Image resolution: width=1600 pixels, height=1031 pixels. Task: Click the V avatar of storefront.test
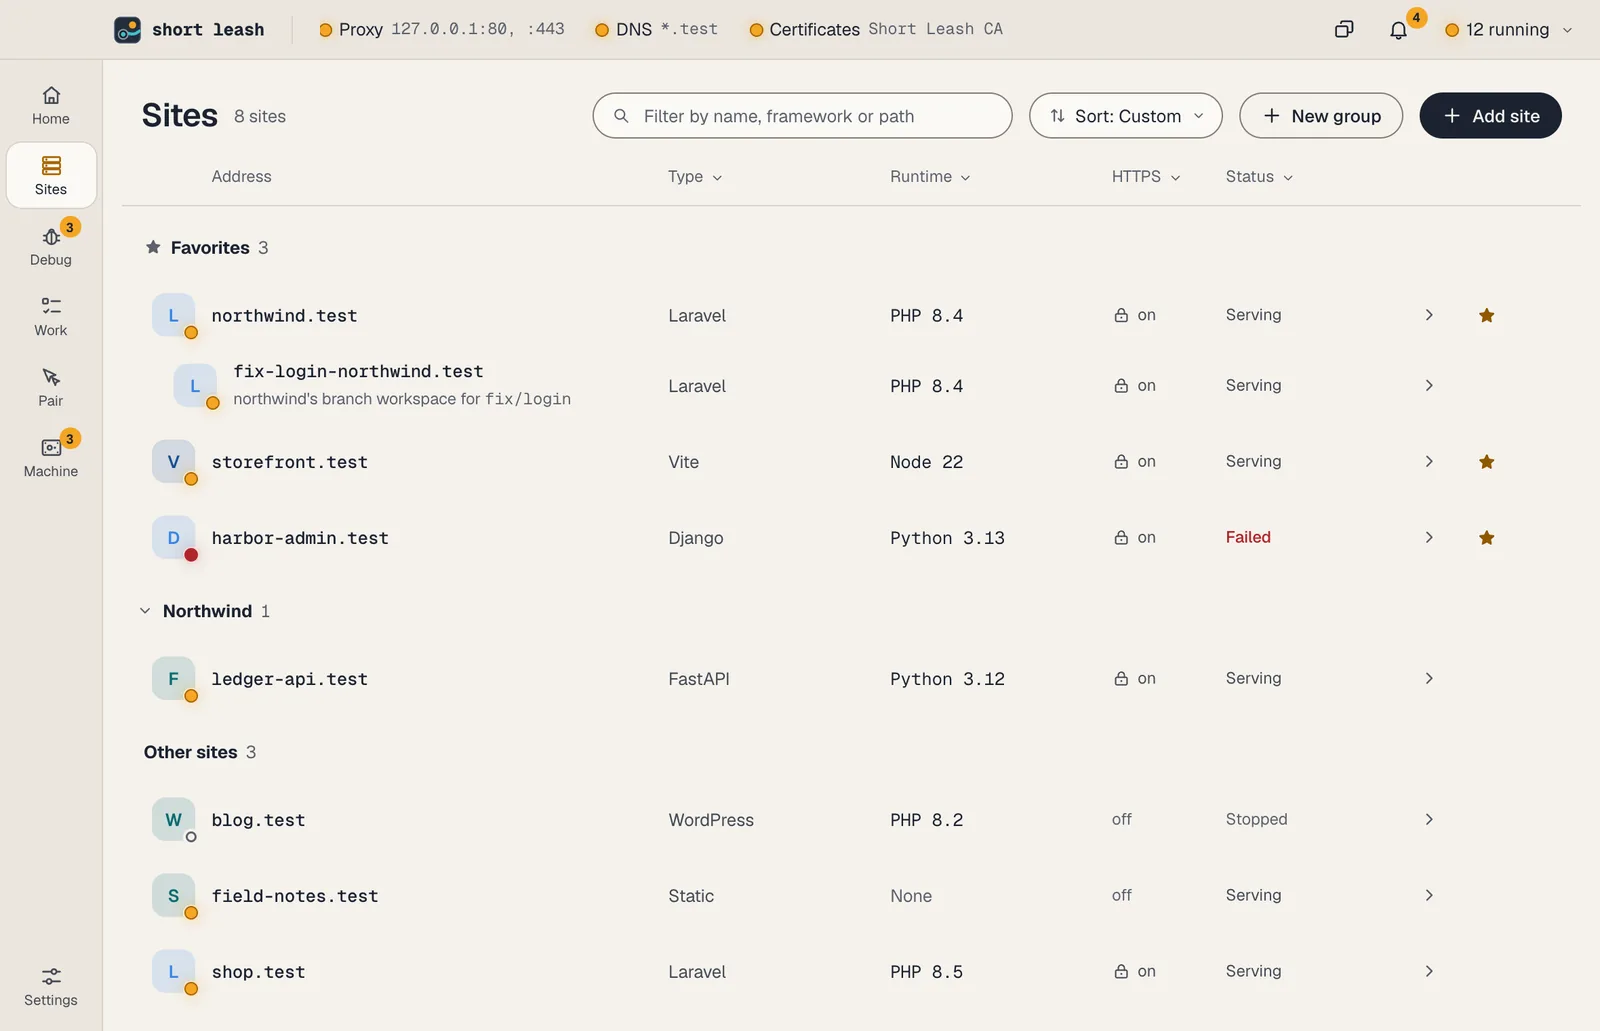click(x=173, y=462)
